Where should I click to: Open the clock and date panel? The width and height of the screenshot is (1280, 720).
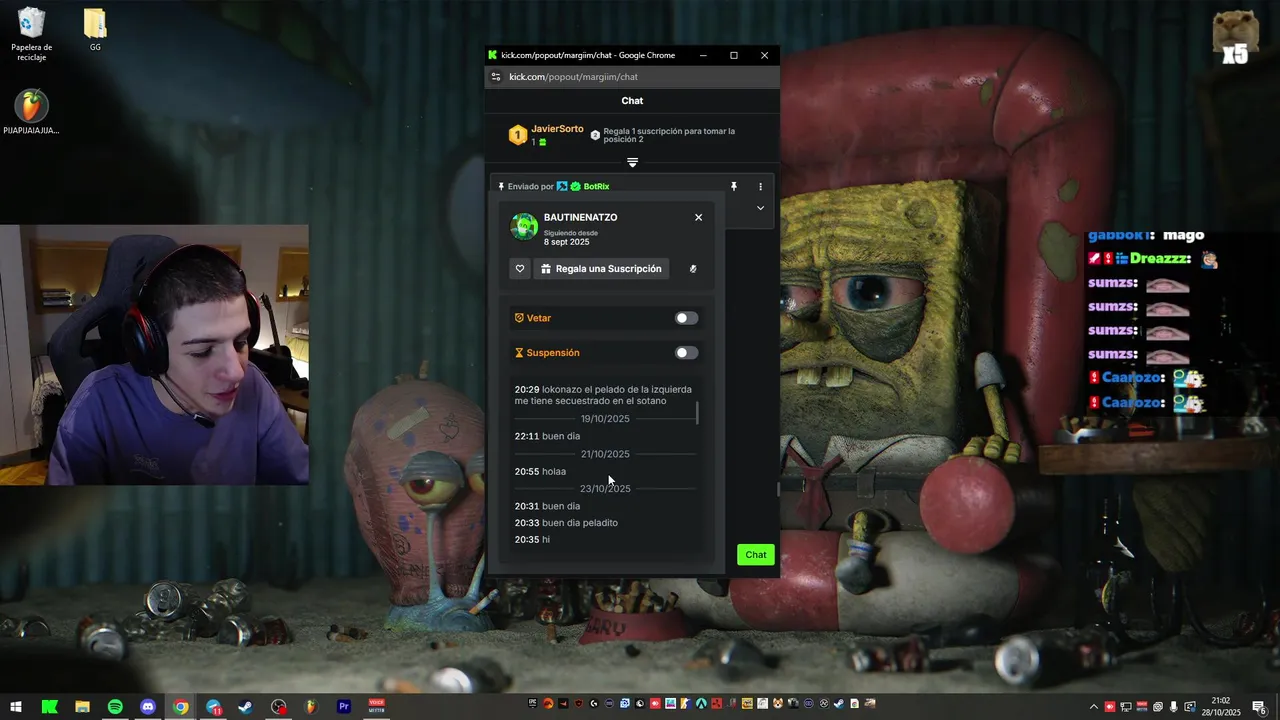pyautogui.click(x=1220, y=706)
